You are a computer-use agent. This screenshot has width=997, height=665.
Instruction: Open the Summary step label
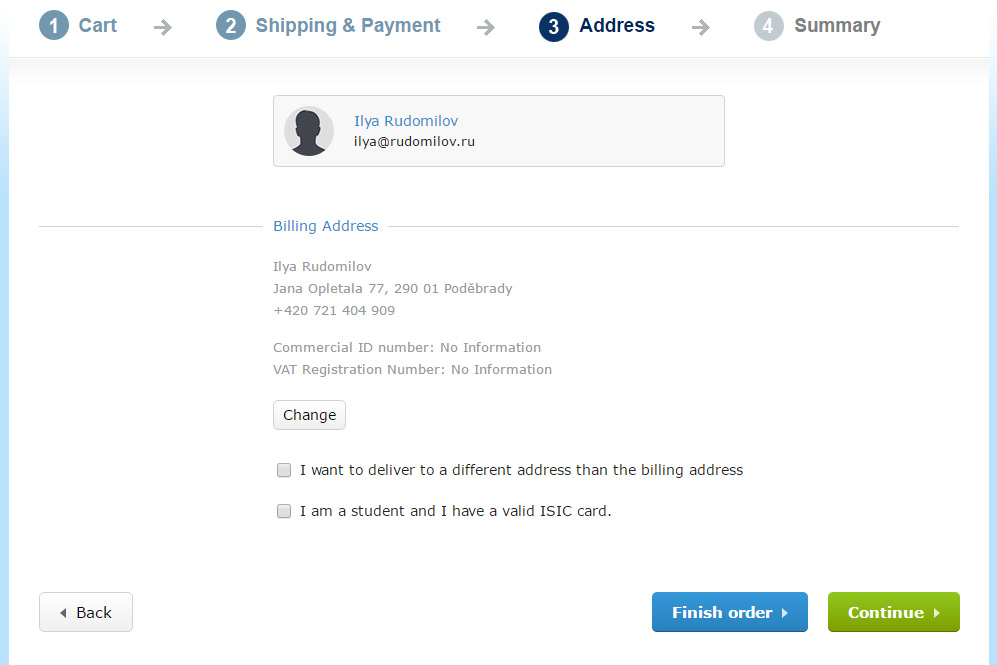(837, 25)
